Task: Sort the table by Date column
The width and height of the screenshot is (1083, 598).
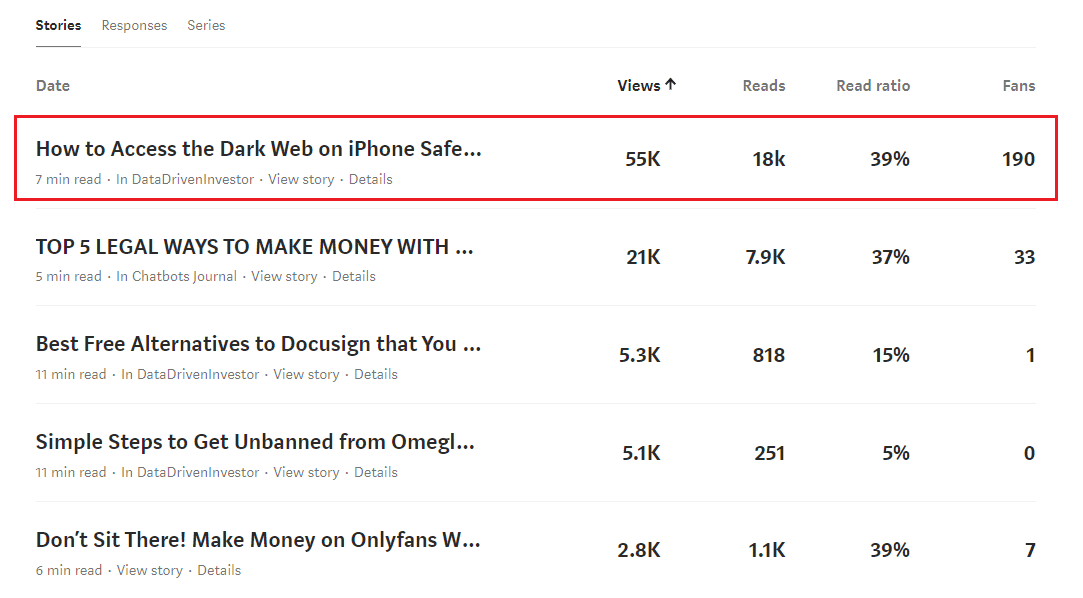Action: point(53,86)
